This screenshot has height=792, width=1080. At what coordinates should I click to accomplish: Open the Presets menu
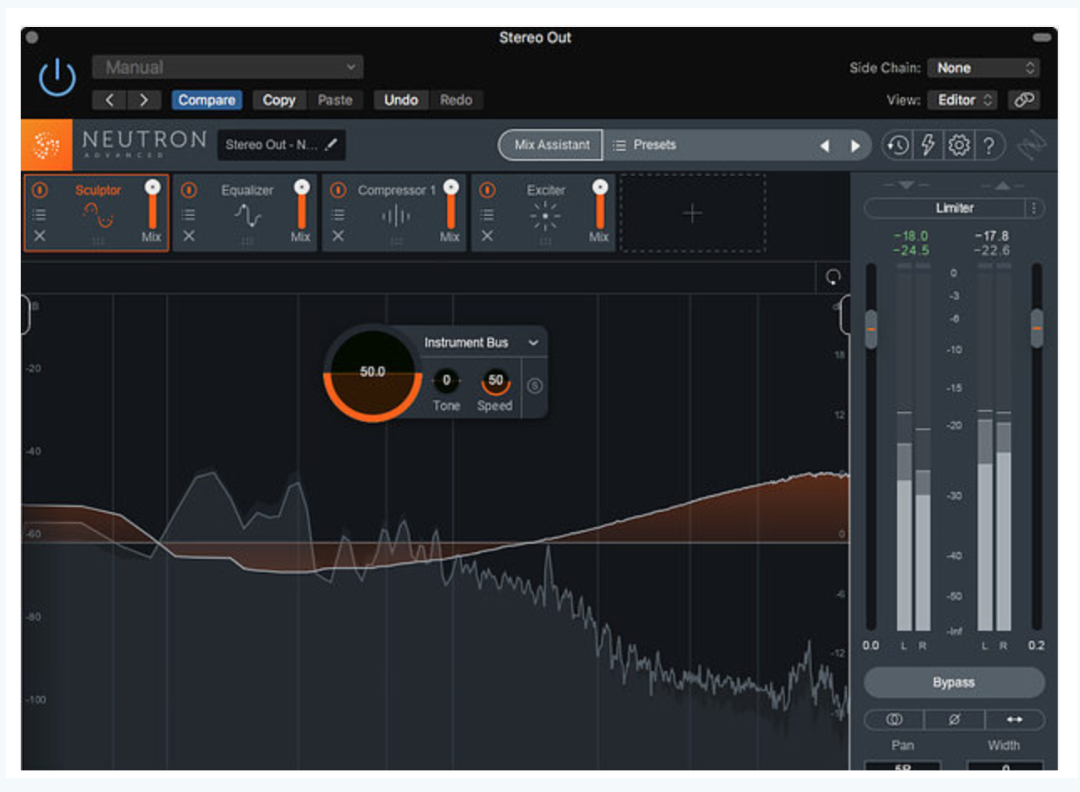click(655, 146)
